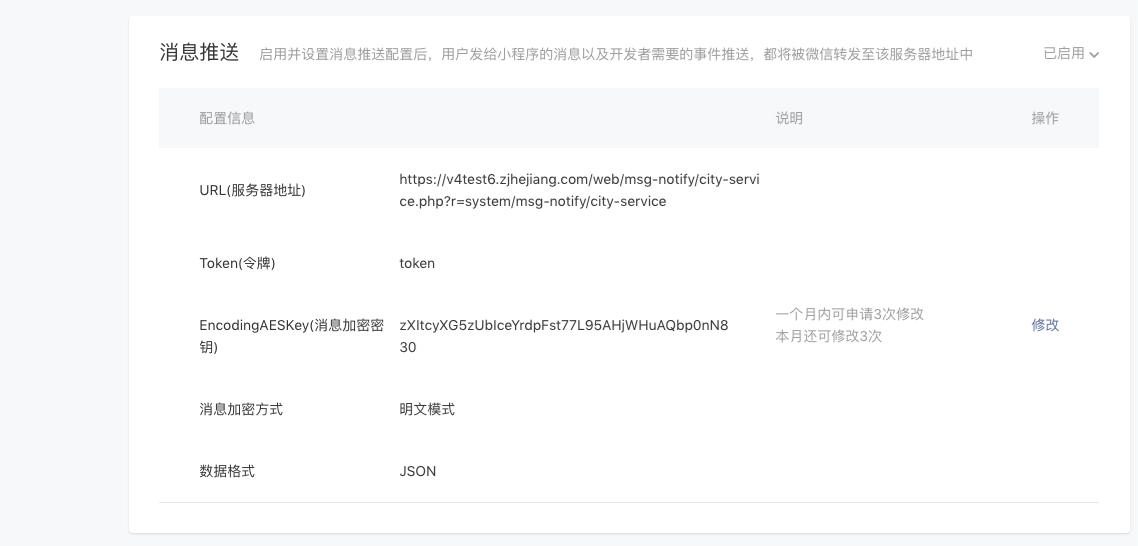Select the 说明 column header
The image size is (1138, 546).
pyautogui.click(x=789, y=118)
